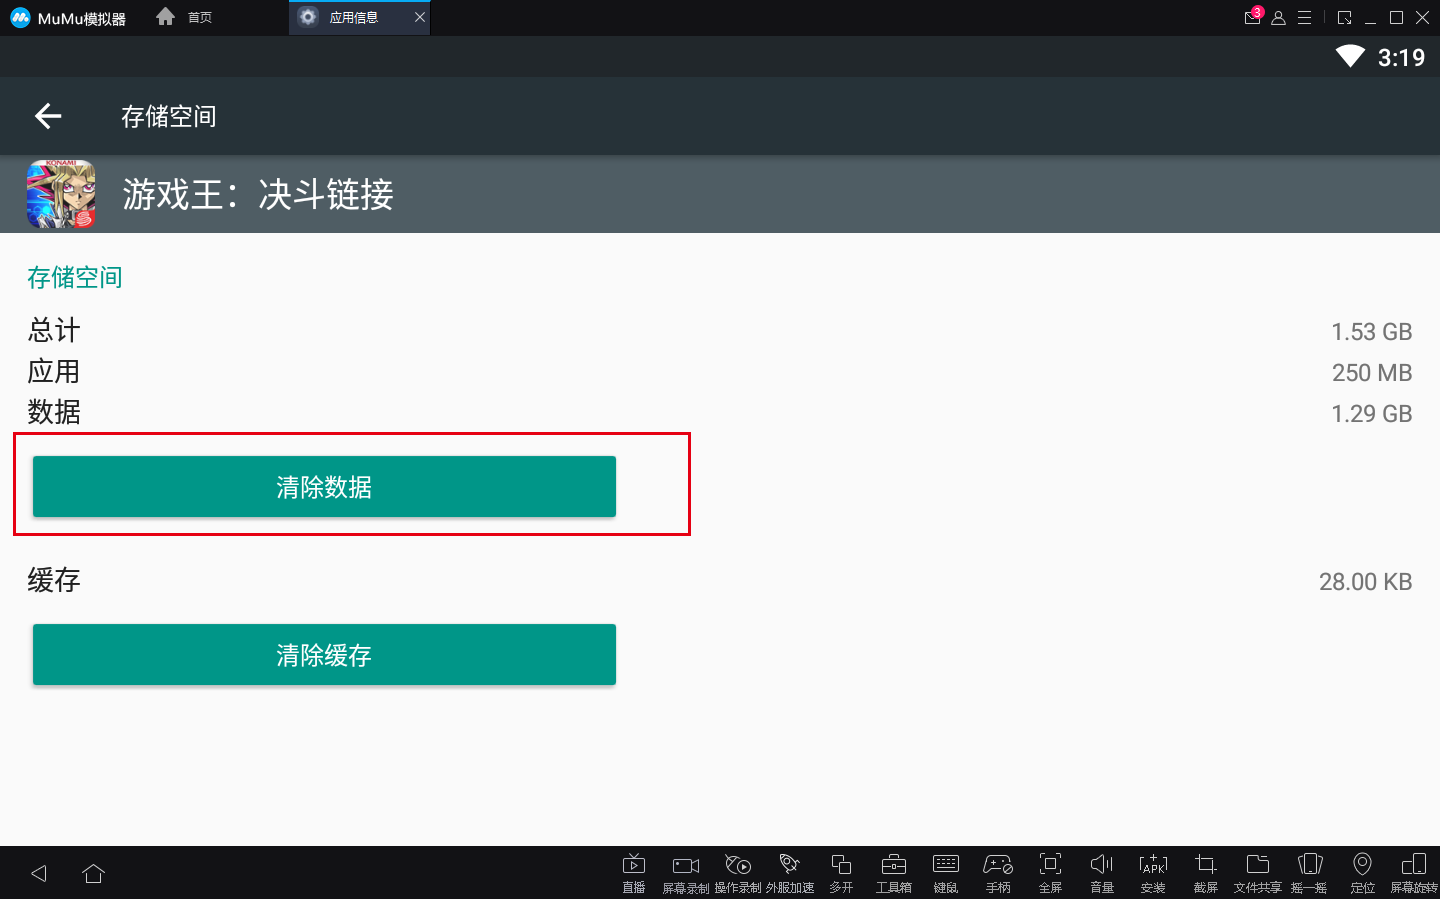1440x899 pixels.
Task: Take a screenshot with 截屏
Action: tap(1206, 872)
